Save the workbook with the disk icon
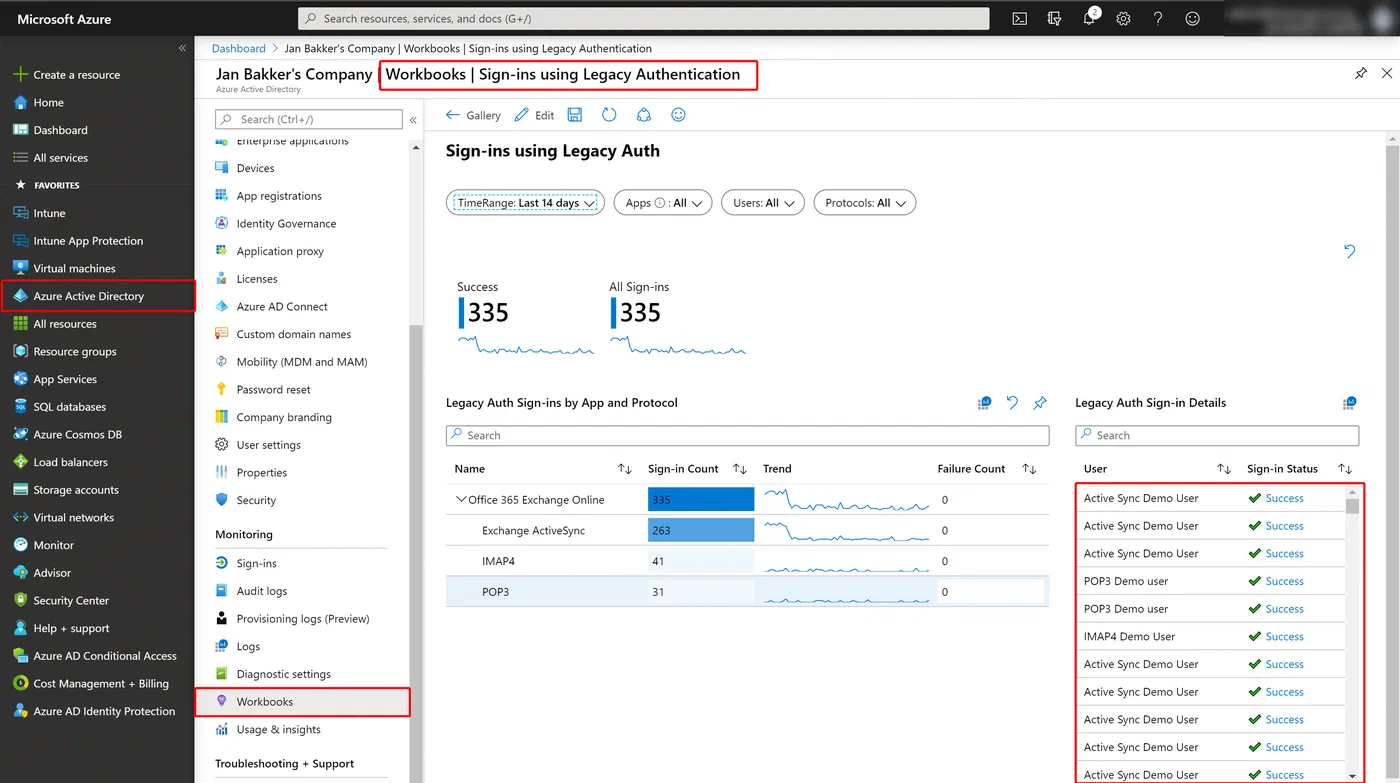This screenshot has height=783, width=1400. pyautogui.click(x=574, y=115)
